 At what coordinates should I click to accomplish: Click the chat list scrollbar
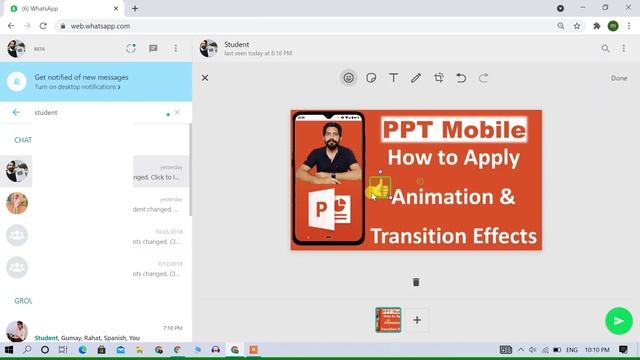(190, 169)
